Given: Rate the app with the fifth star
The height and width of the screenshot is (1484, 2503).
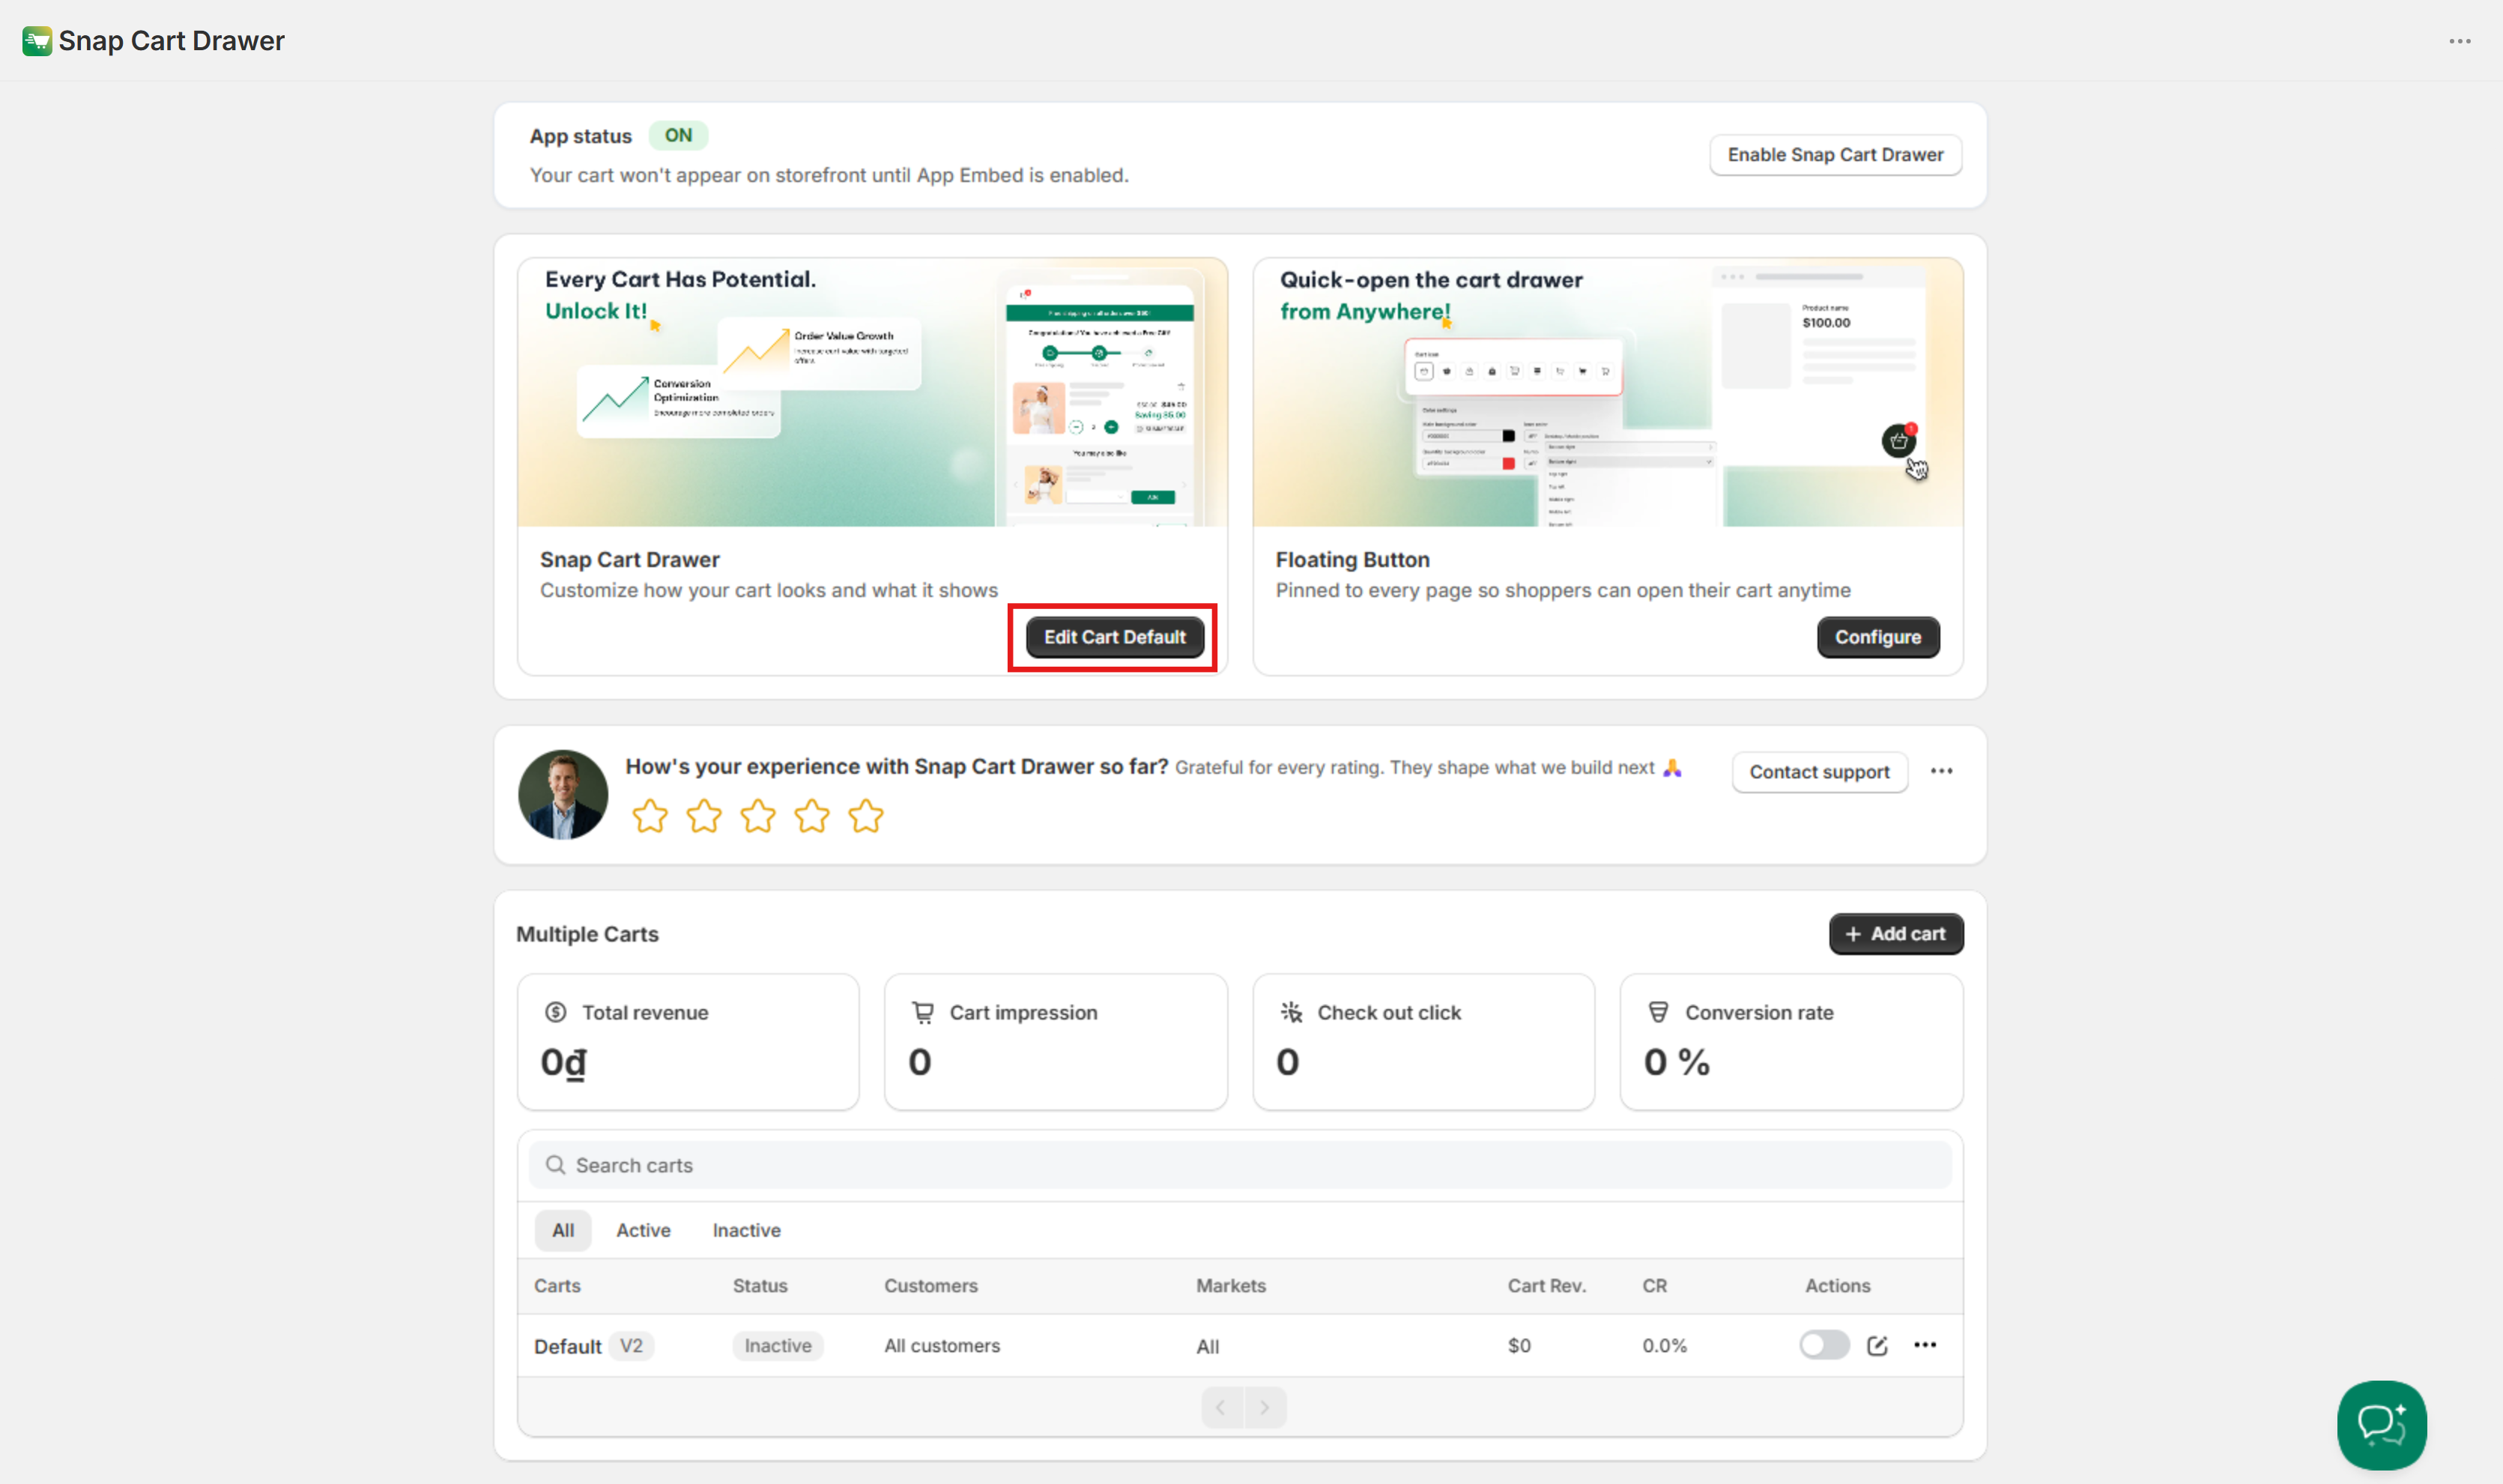Looking at the screenshot, I should pos(866,816).
